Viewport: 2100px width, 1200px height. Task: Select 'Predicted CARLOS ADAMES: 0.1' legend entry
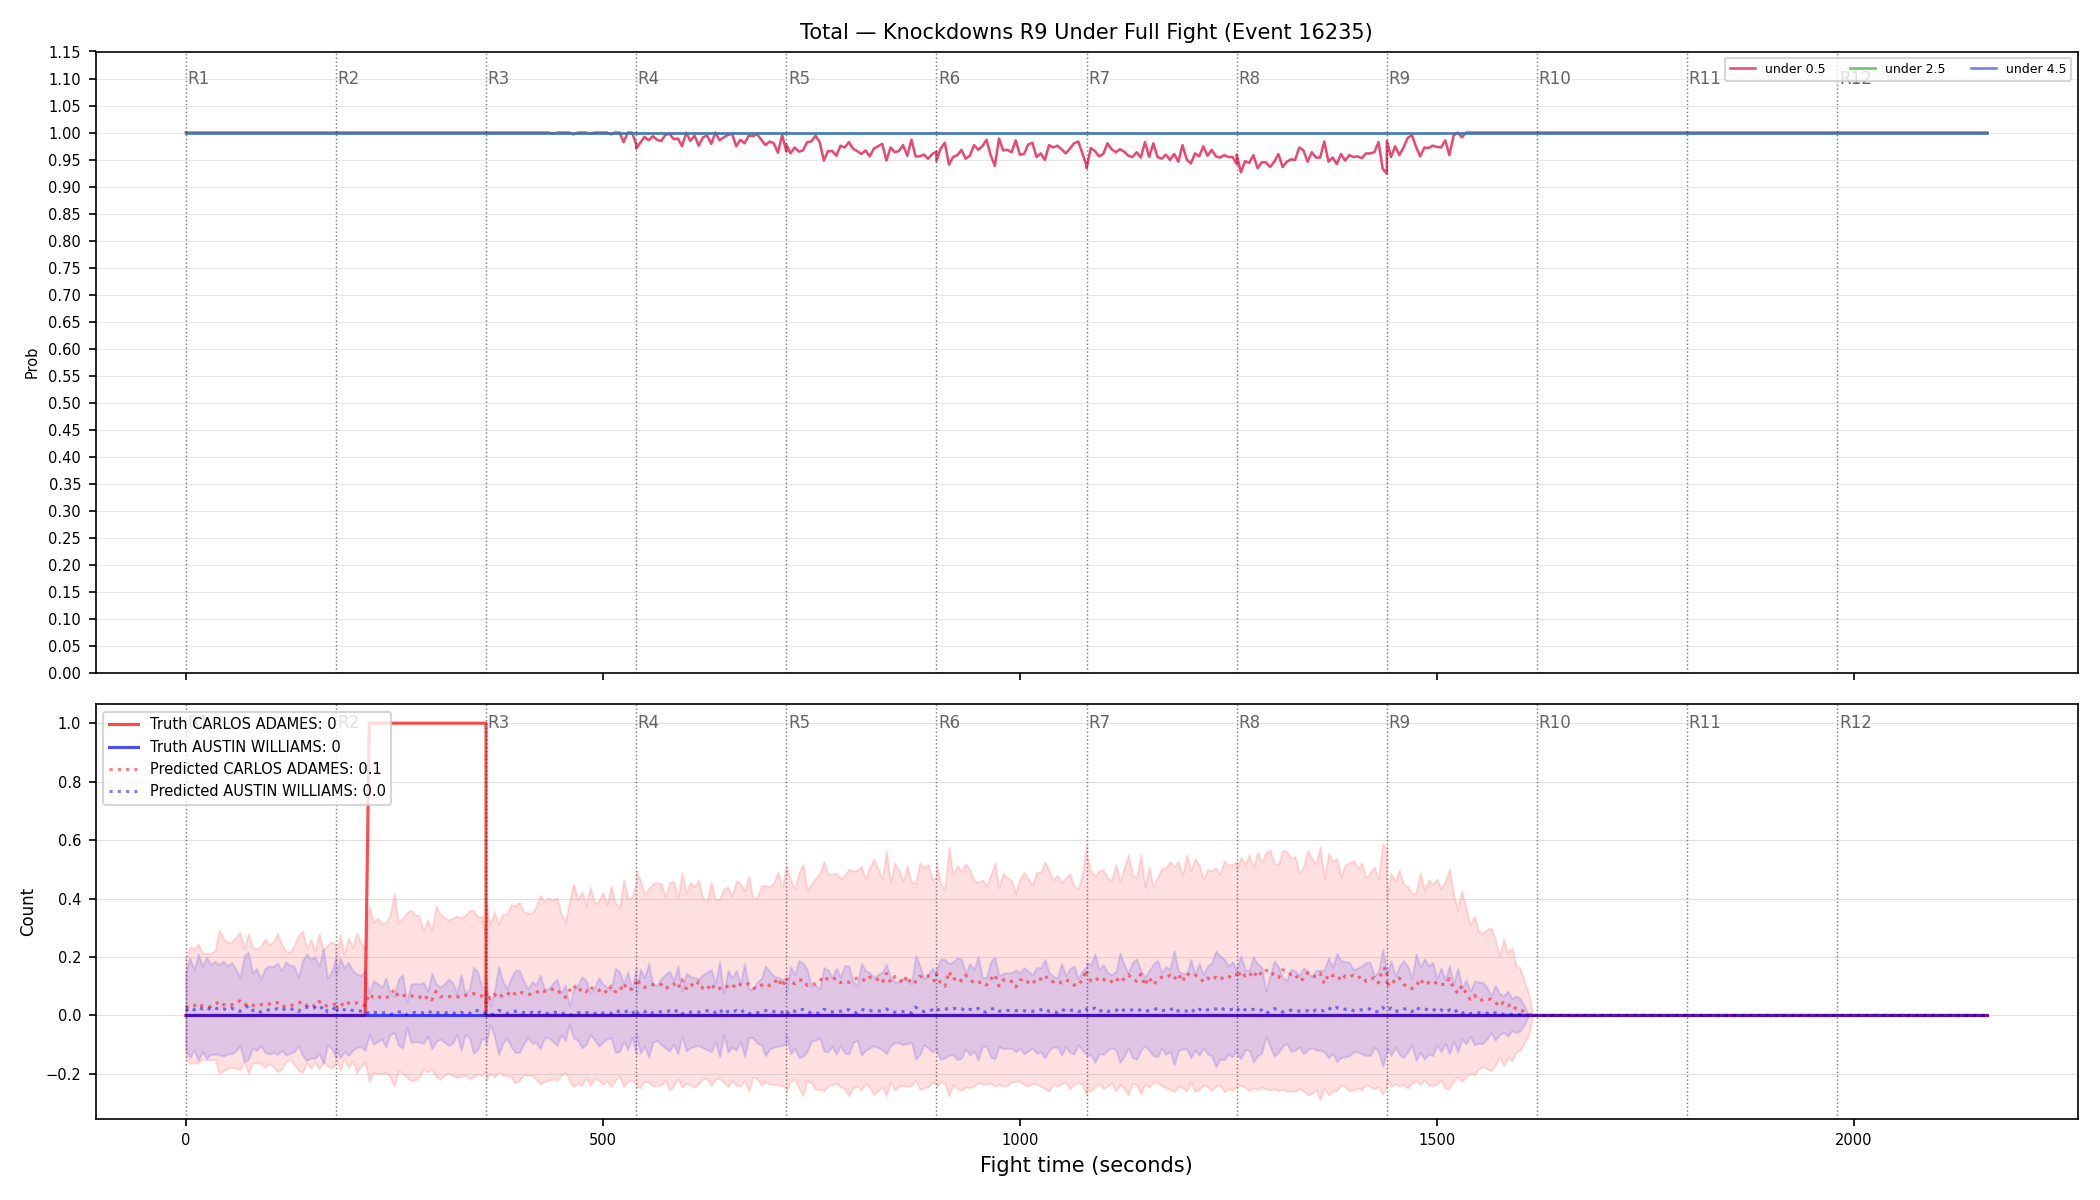pyautogui.click(x=245, y=769)
